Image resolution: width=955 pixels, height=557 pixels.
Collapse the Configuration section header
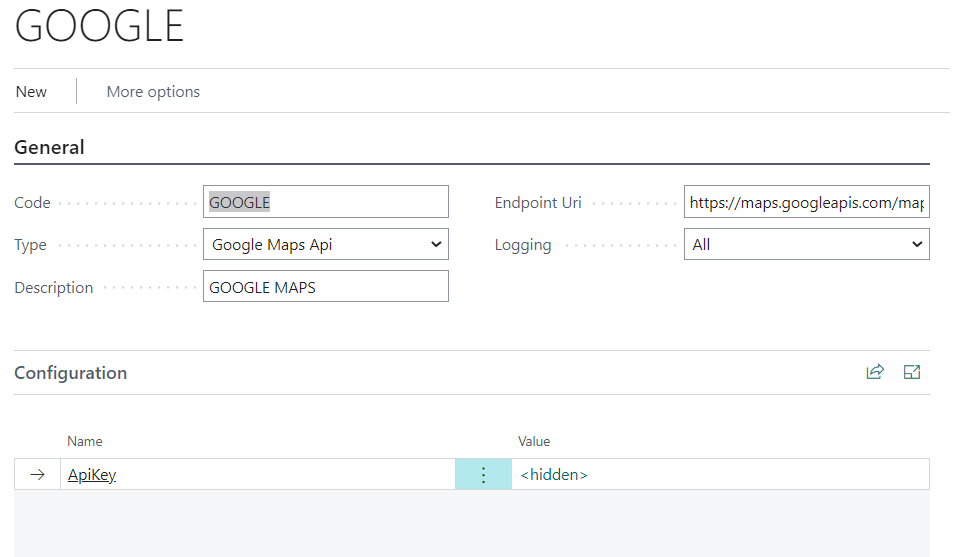coord(71,373)
